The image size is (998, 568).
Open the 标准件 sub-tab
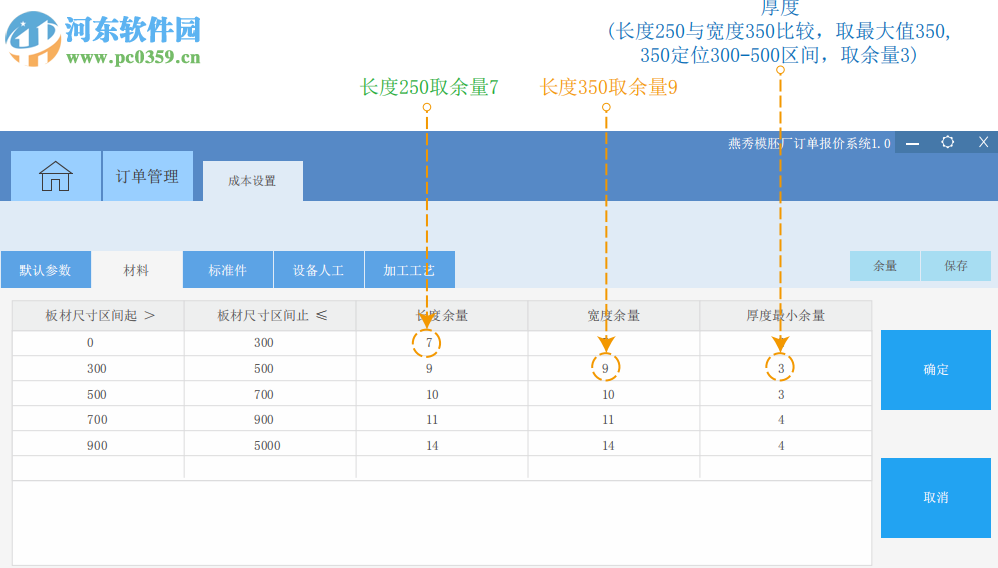tap(227, 269)
